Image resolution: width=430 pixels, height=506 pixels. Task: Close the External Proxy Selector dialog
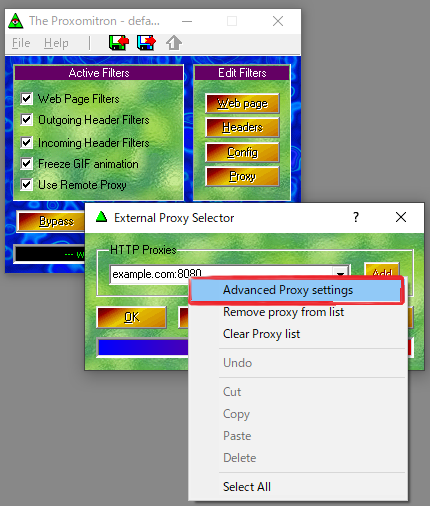pyautogui.click(x=401, y=217)
